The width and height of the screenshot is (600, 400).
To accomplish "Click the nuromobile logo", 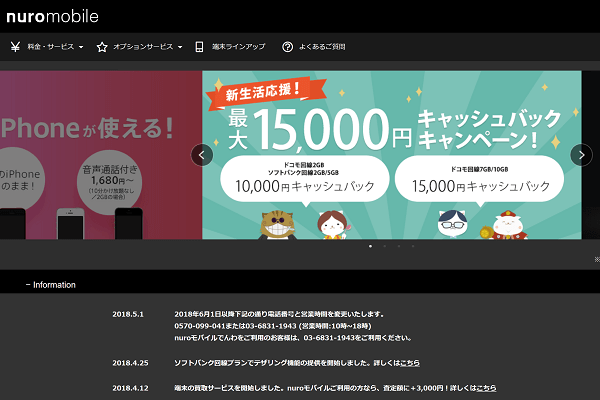I will pos(52,16).
